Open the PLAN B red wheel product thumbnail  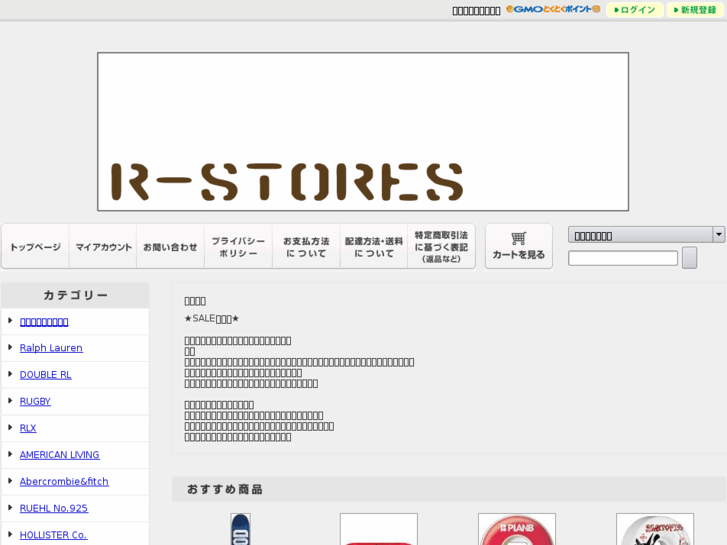coord(517,529)
